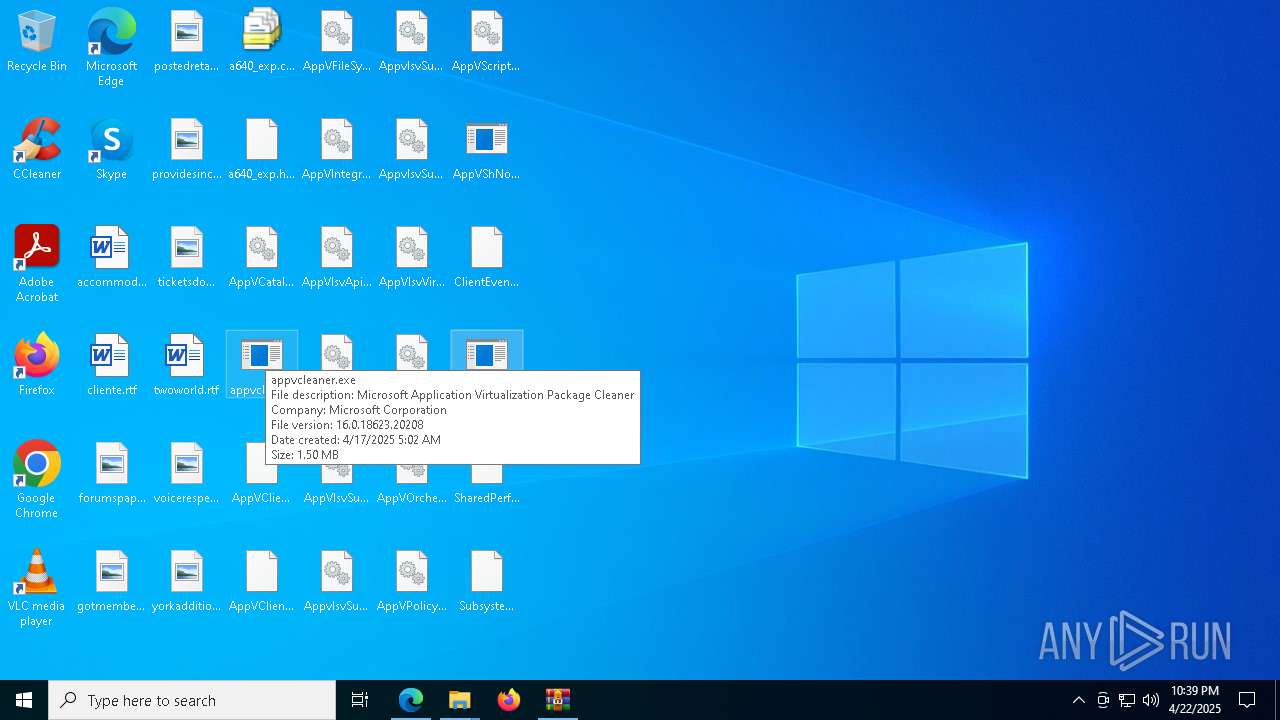Open the Action Center notifications
1280x720 pixels.
coord(1247,700)
